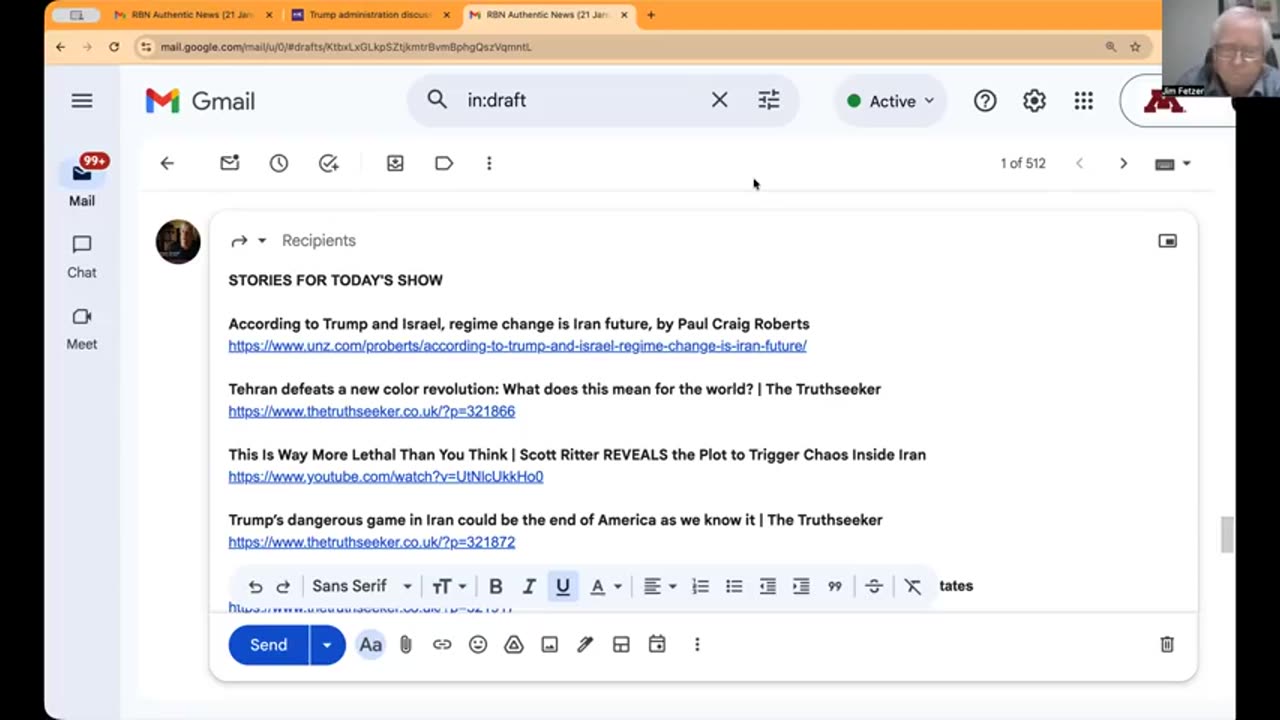Insert files using Google Drive
This screenshot has width=1280, height=720.
[514, 645]
